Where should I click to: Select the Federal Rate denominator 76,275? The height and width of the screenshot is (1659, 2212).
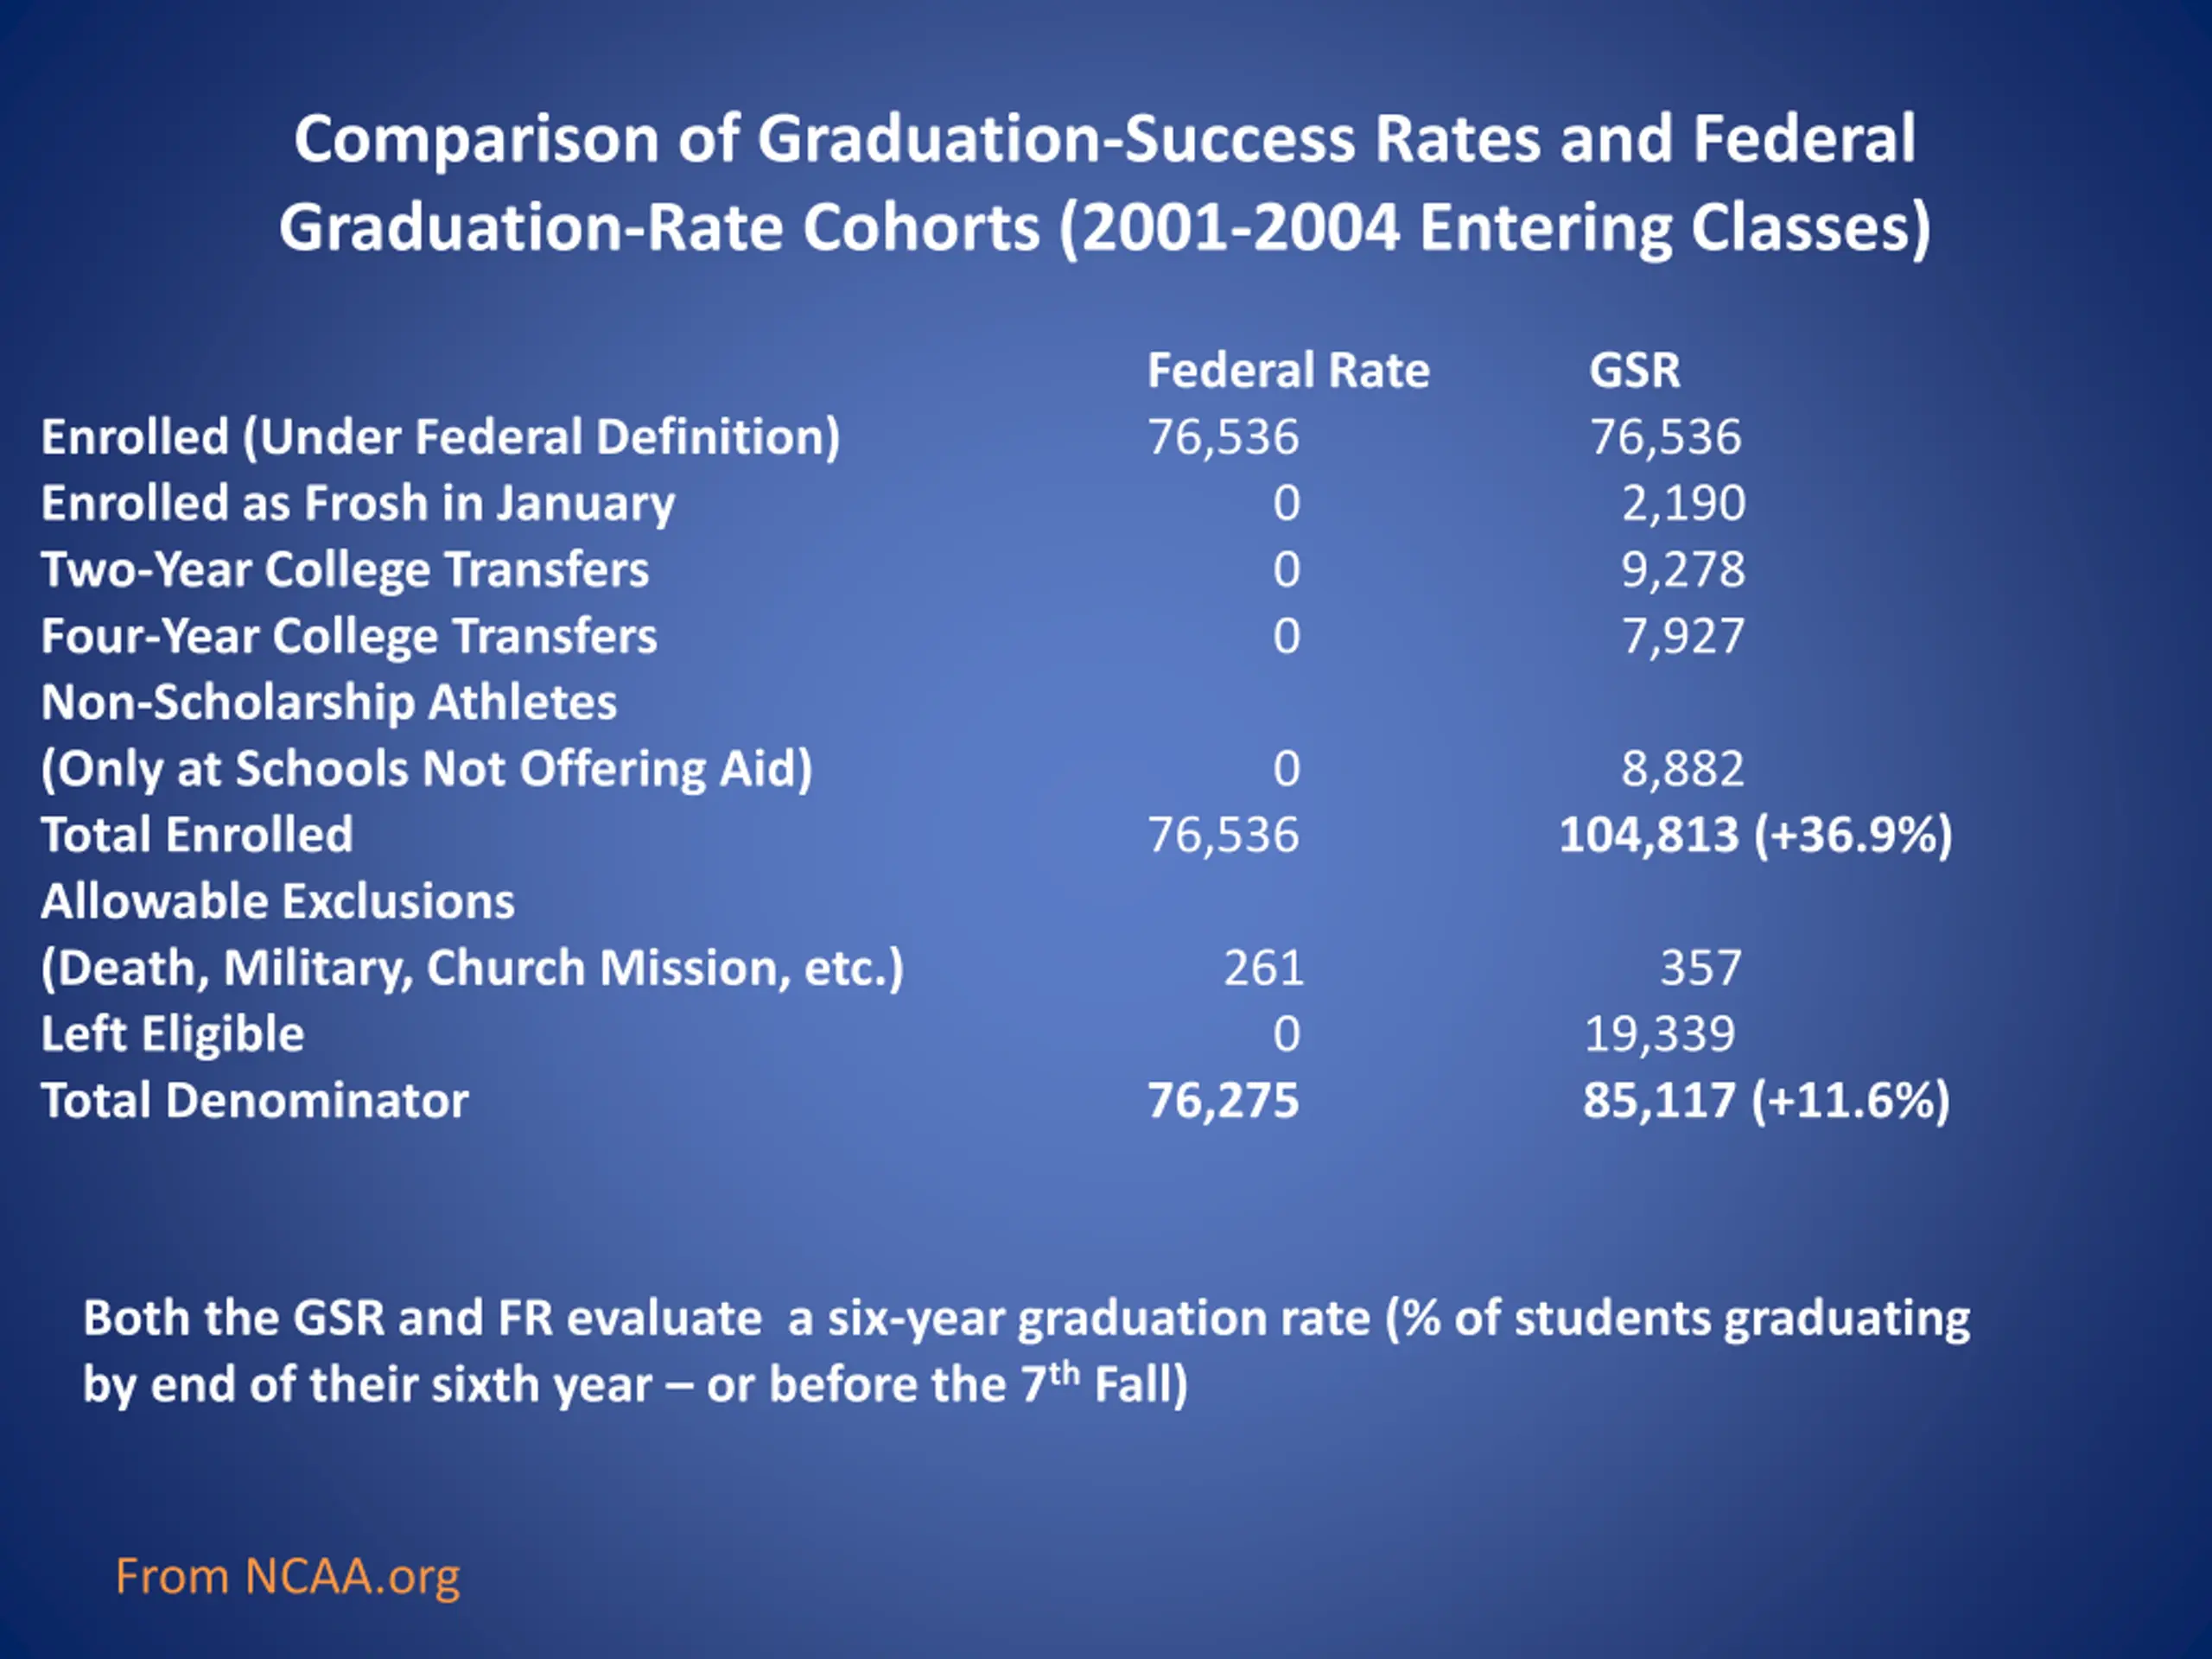pos(1223,1100)
